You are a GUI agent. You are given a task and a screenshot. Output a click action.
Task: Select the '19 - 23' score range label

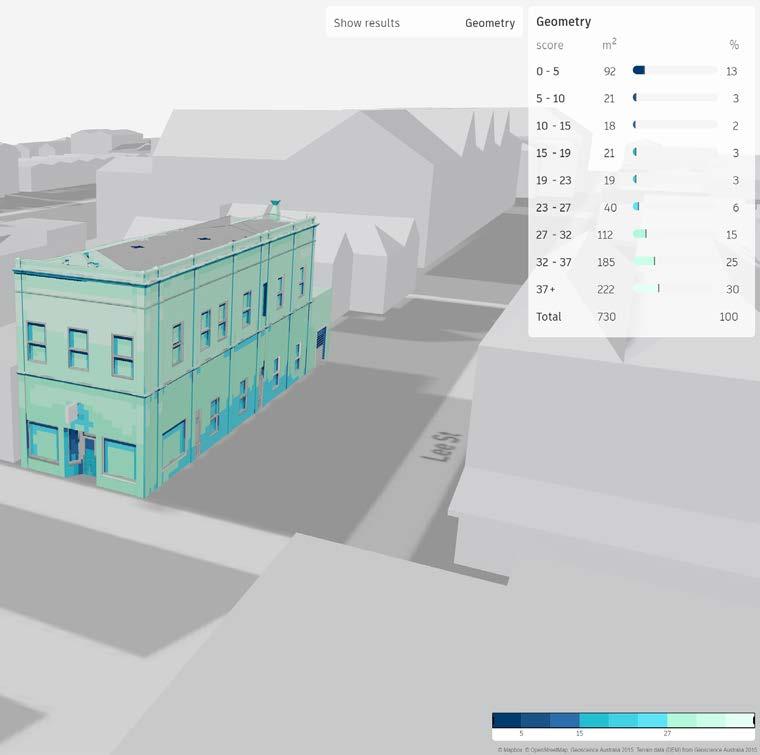tap(554, 180)
